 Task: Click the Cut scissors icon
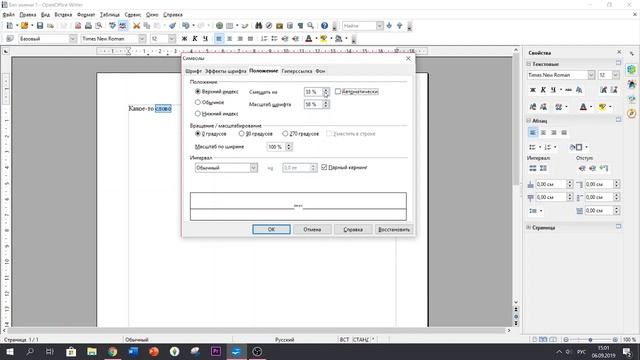pos(136,26)
